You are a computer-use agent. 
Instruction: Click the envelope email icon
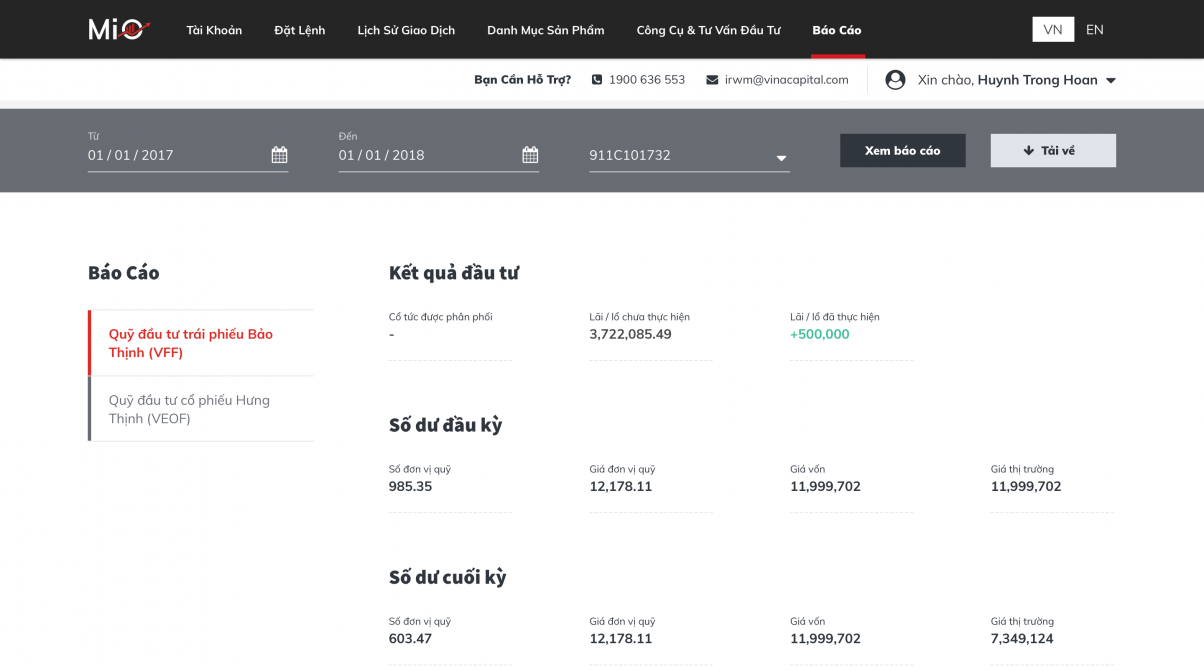712,80
